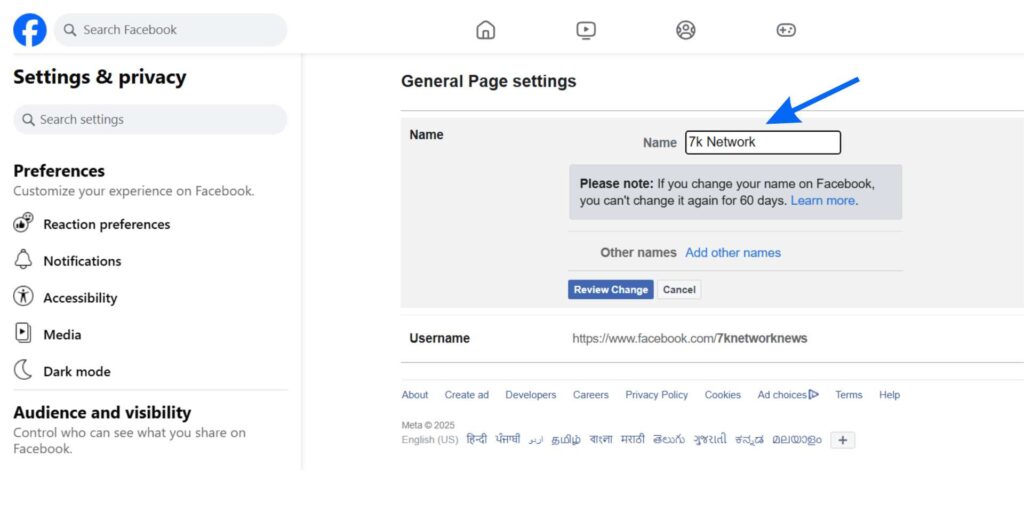Image resolution: width=1024 pixels, height=512 pixels.
Task: Click the plus button for more languages
Action: coord(842,440)
